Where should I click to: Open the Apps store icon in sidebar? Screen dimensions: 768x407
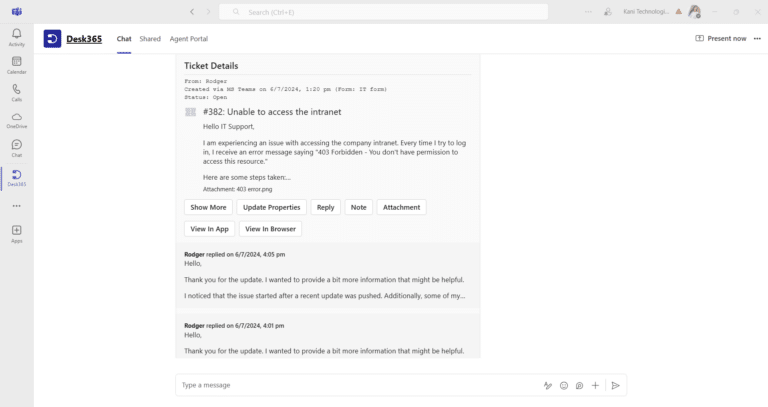pos(17,231)
